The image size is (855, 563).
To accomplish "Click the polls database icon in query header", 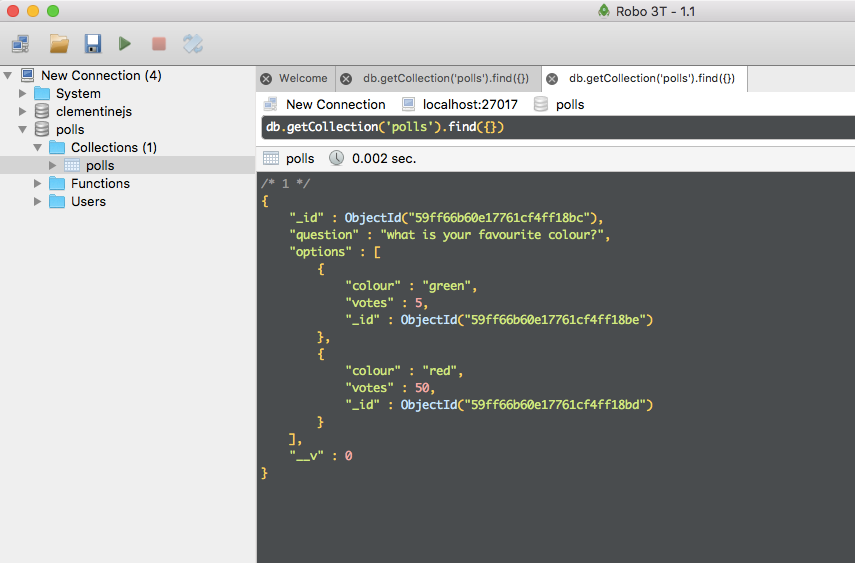I will click(x=540, y=104).
